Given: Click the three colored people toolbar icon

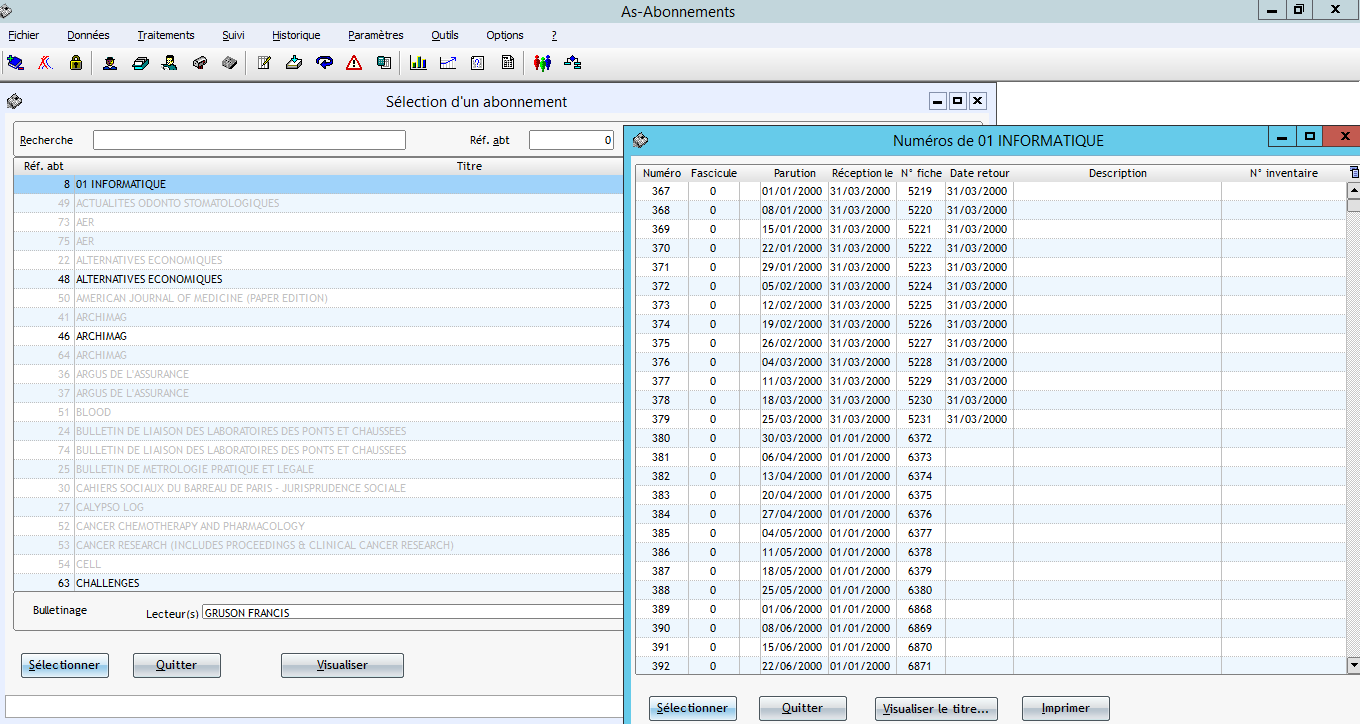Looking at the screenshot, I should click(x=542, y=63).
